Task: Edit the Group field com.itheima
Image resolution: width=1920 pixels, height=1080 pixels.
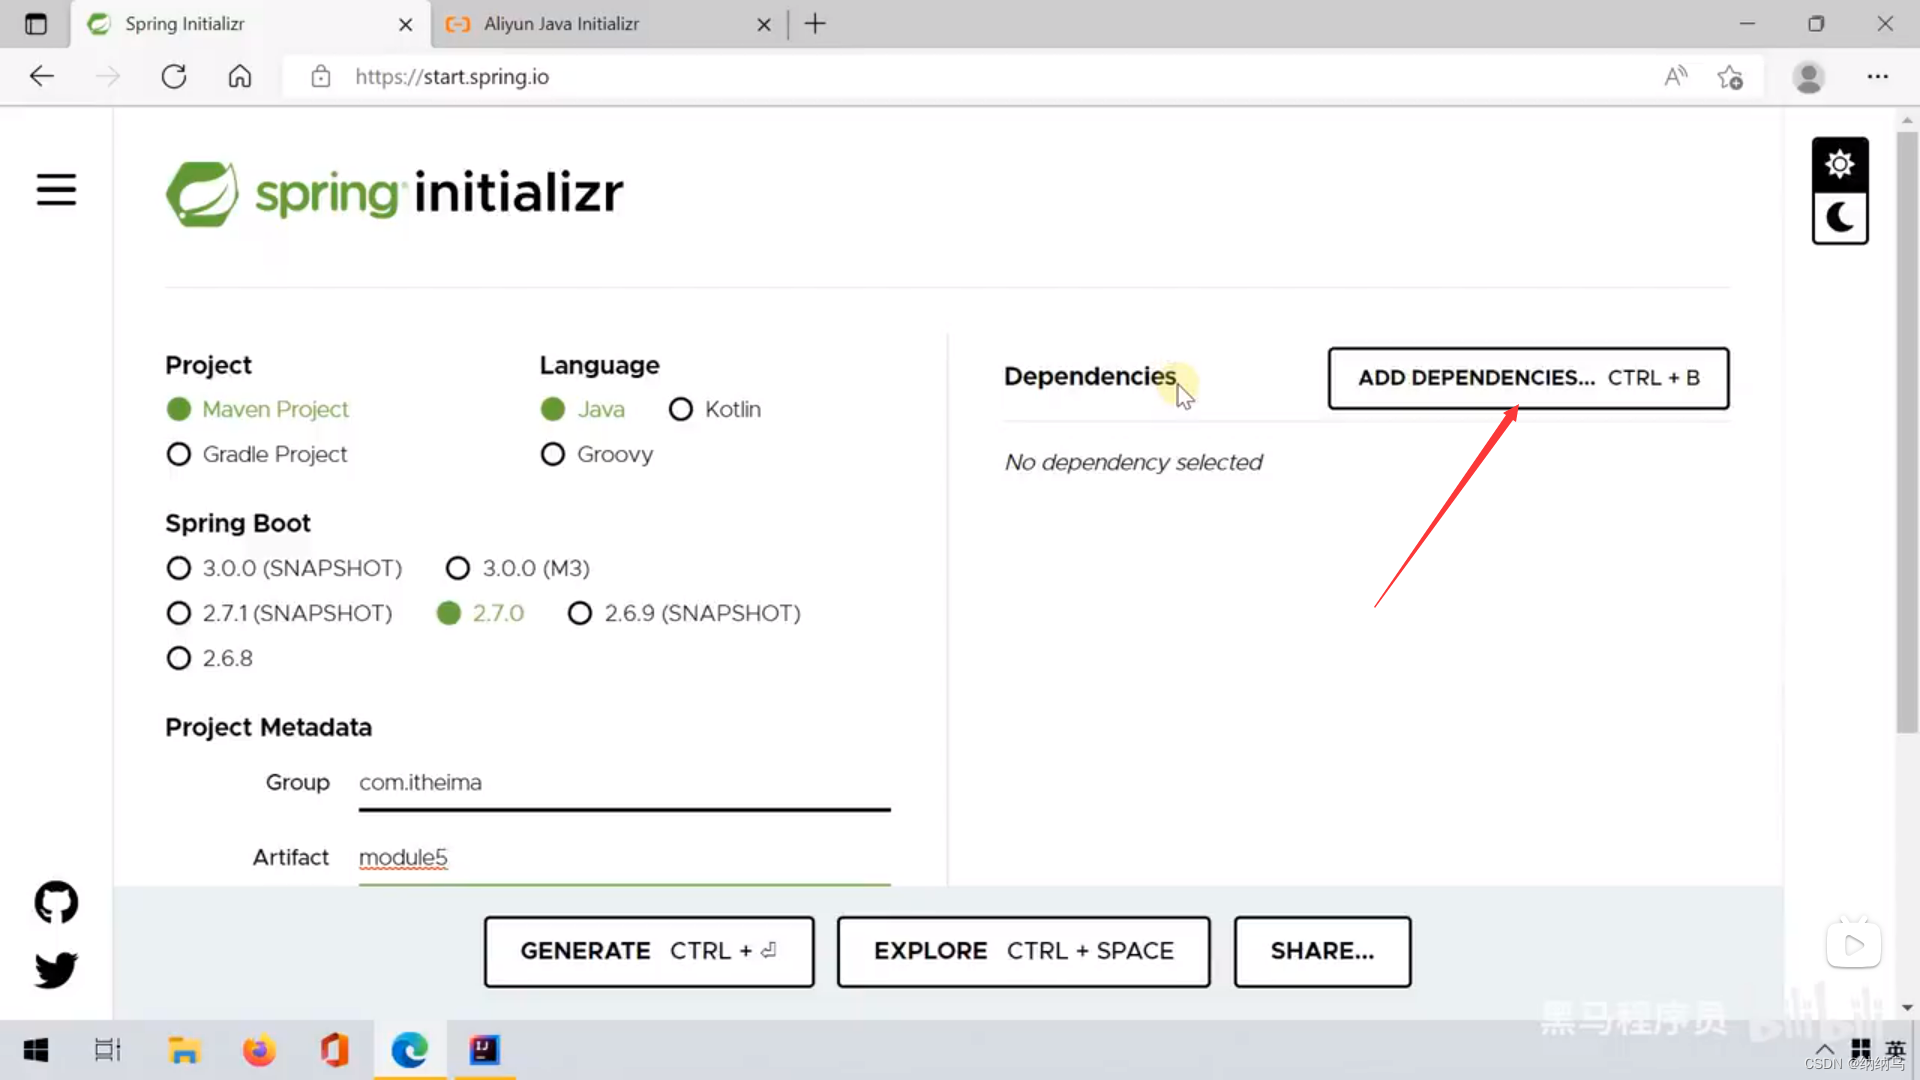Action: [624, 783]
